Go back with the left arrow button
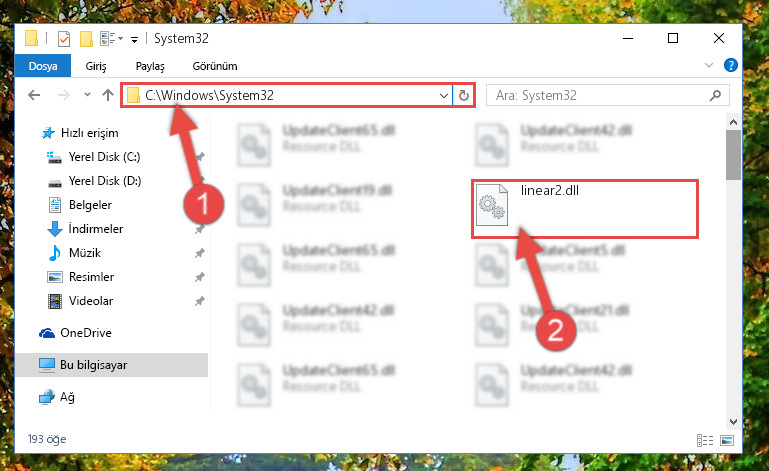Image resolution: width=769 pixels, height=471 pixels. coord(34,95)
